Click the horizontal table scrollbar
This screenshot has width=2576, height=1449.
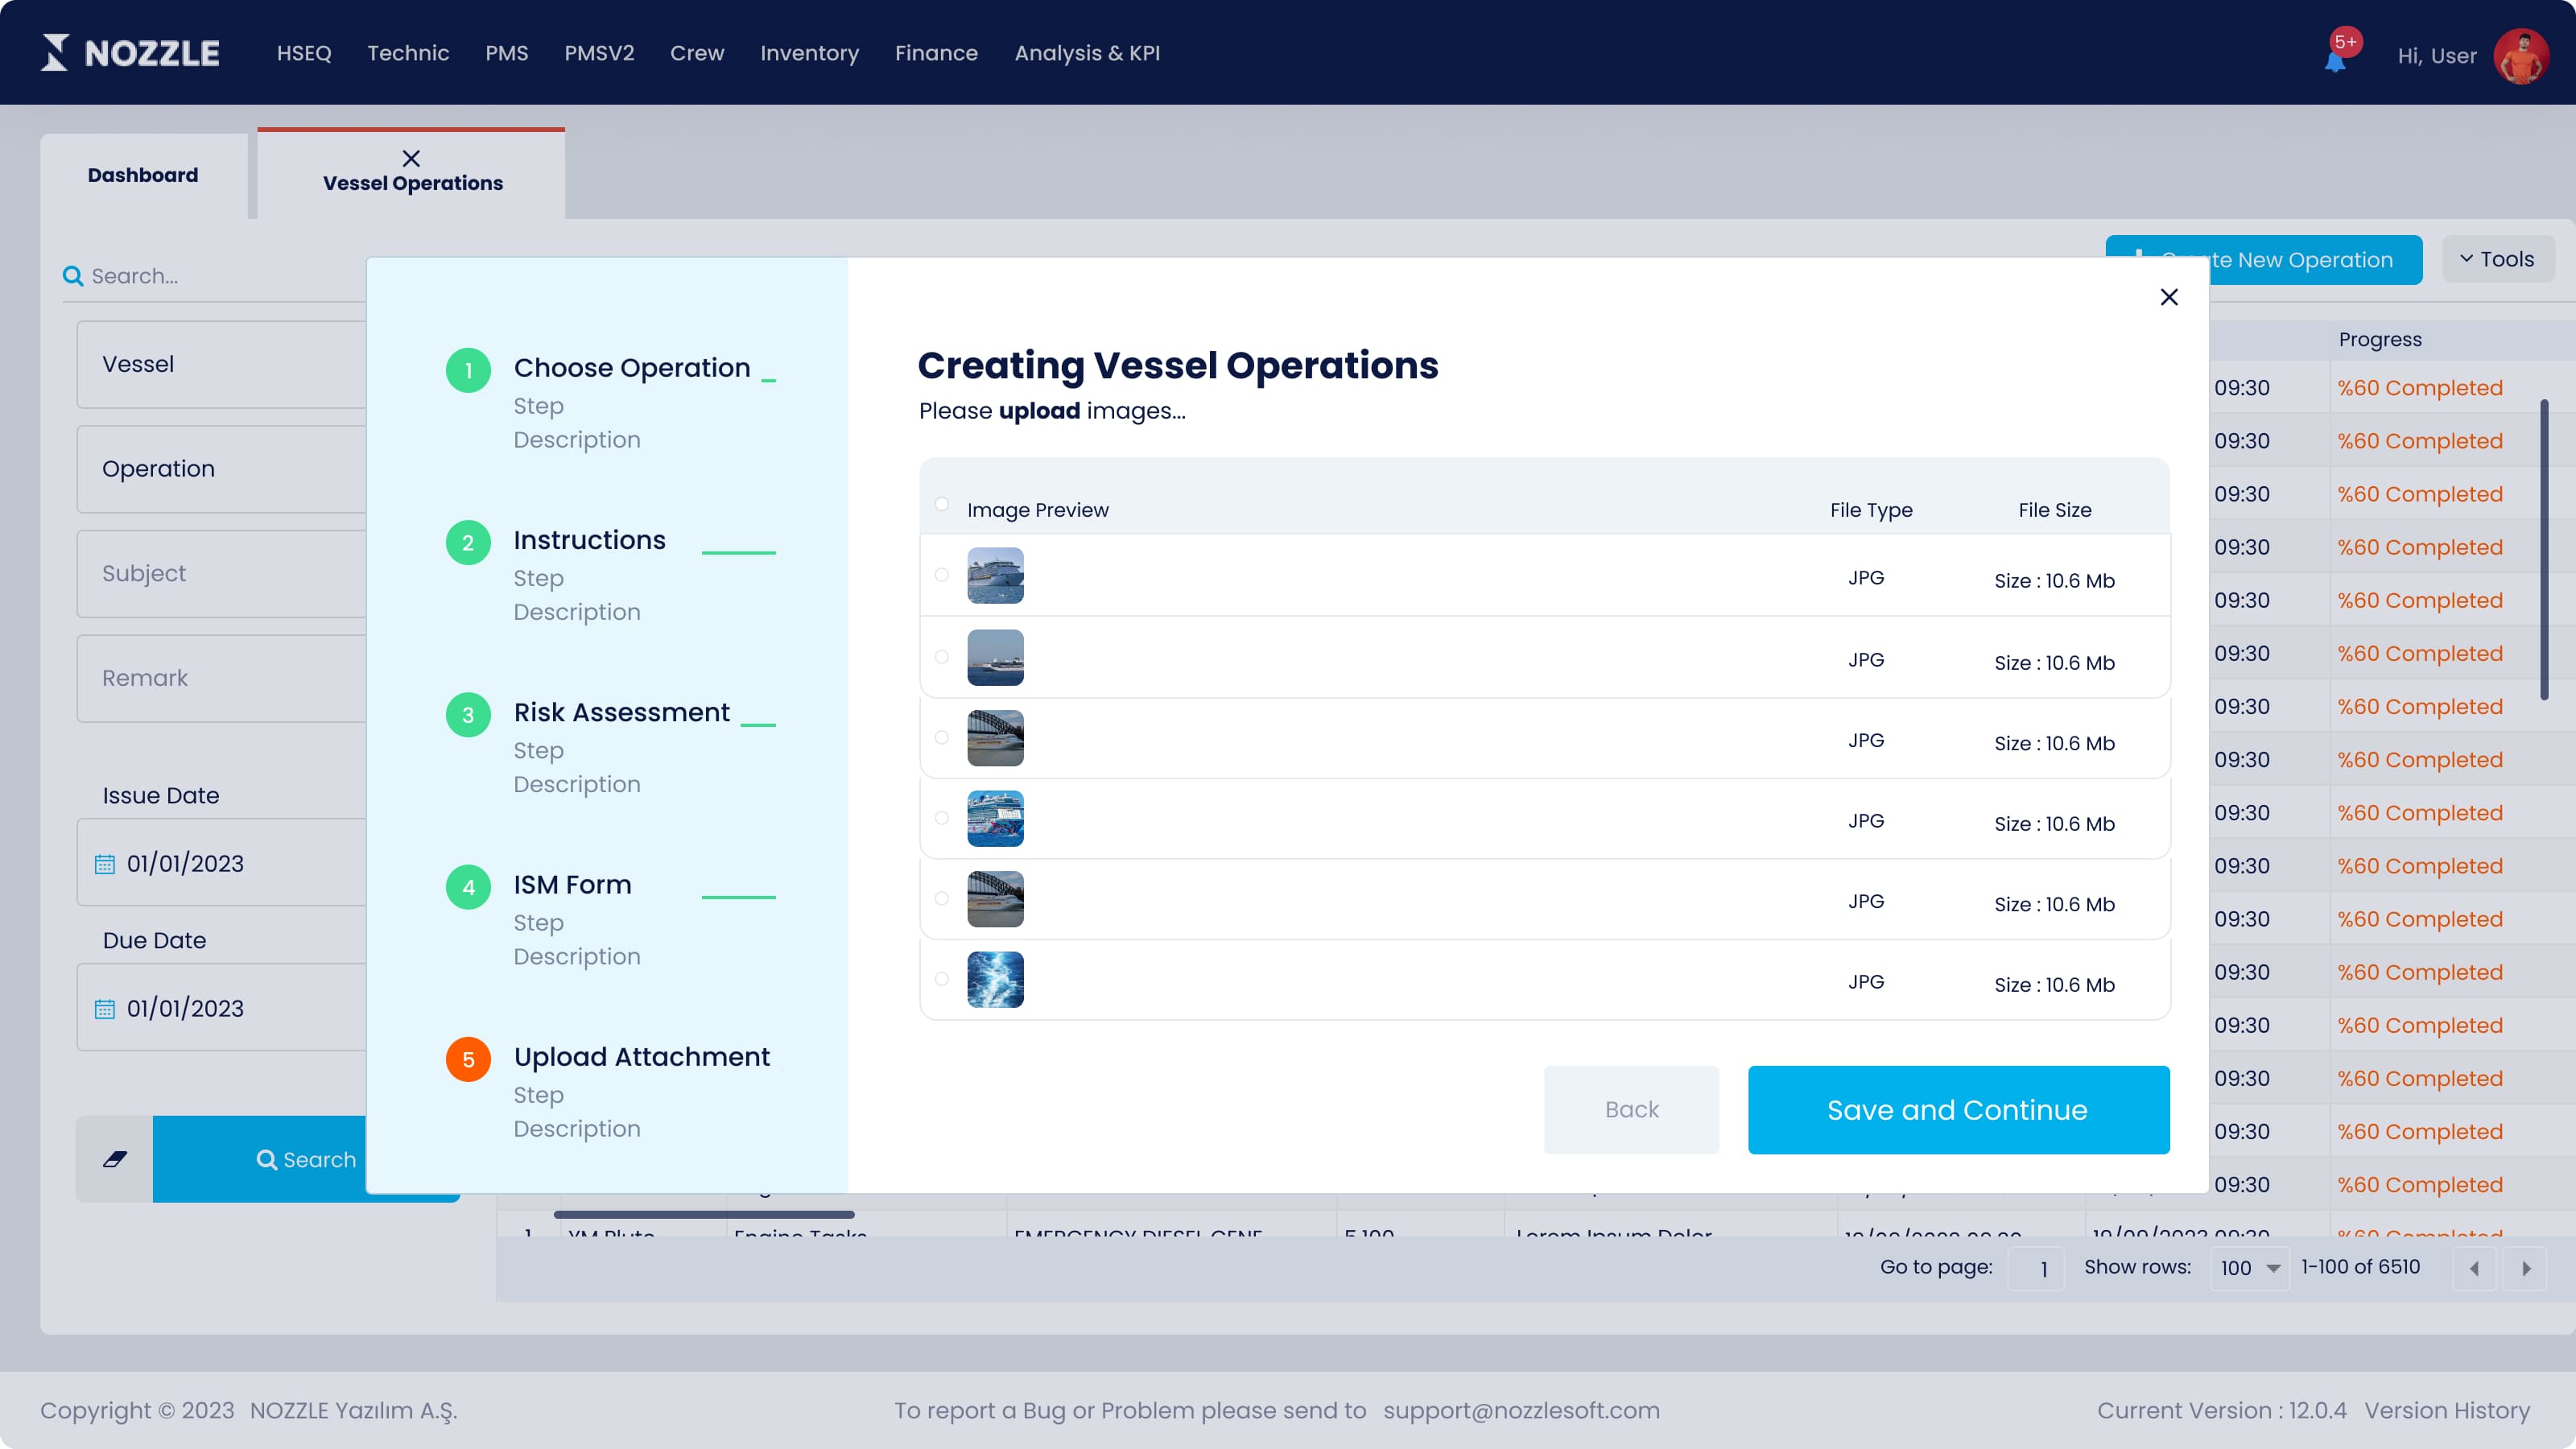(x=704, y=1214)
